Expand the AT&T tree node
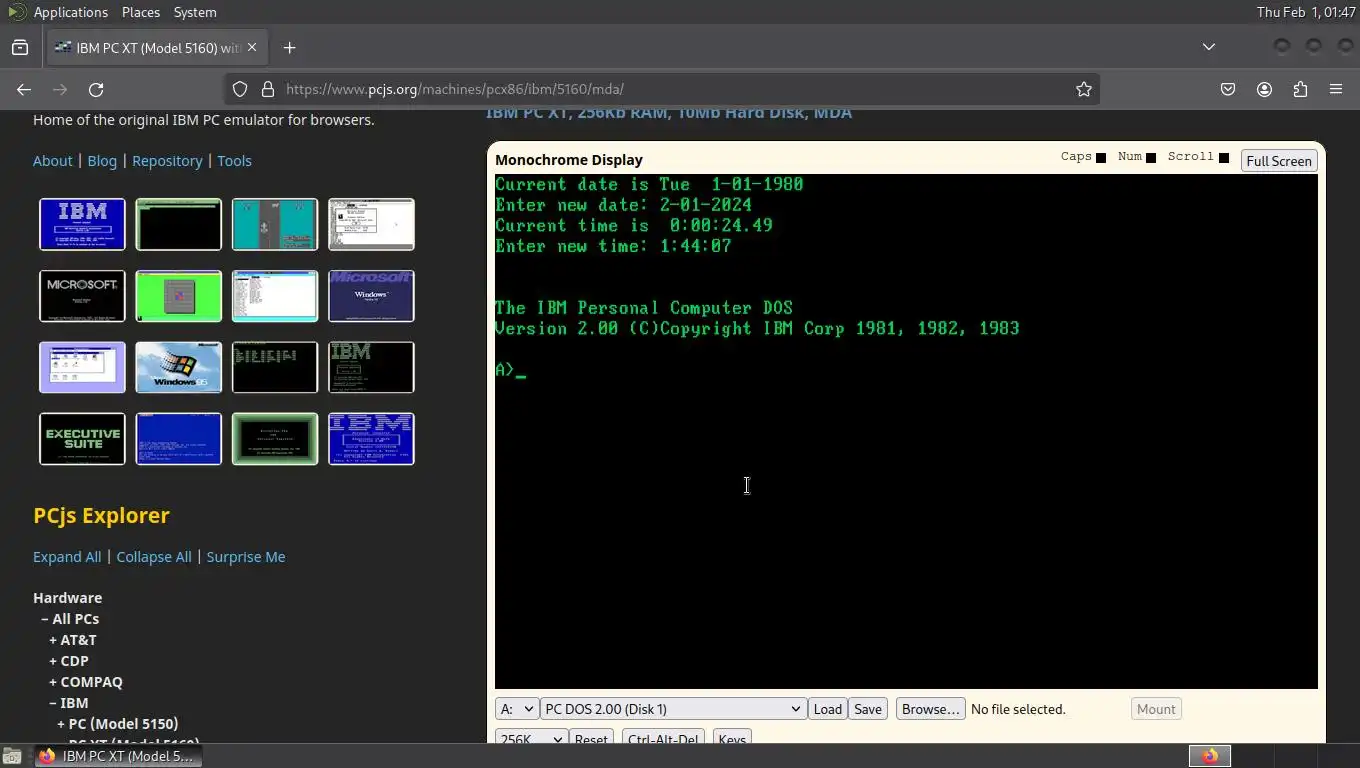 pyautogui.click(x=73, y=640)
